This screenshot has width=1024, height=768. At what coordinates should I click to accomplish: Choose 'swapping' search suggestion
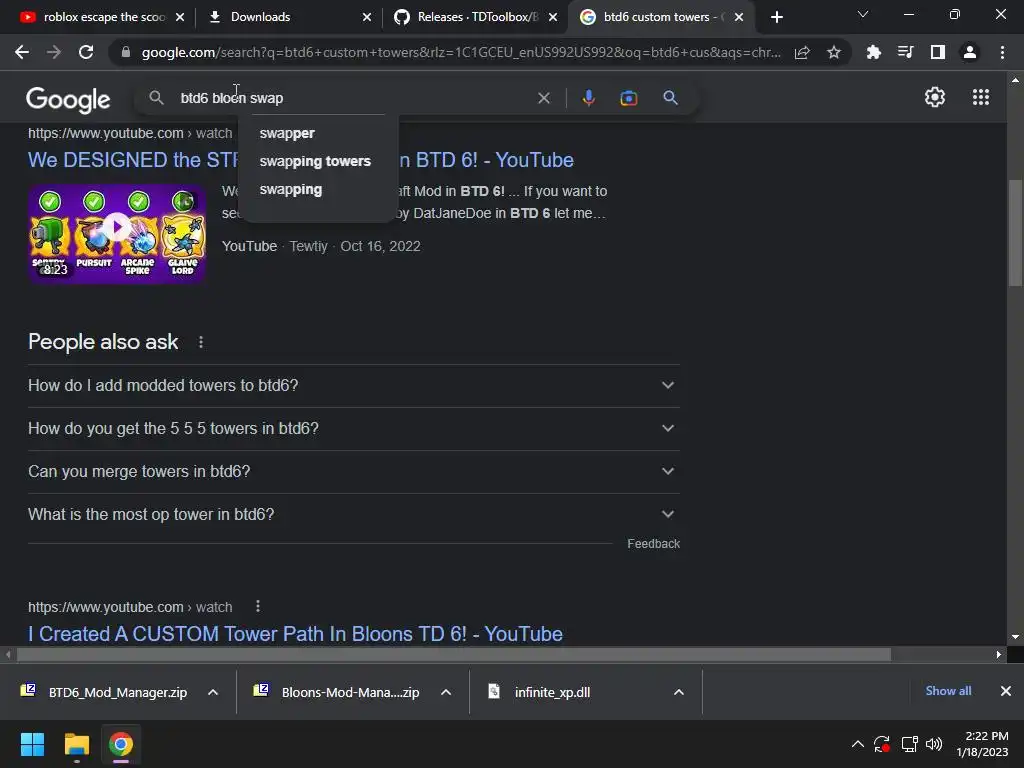point(291,189)
